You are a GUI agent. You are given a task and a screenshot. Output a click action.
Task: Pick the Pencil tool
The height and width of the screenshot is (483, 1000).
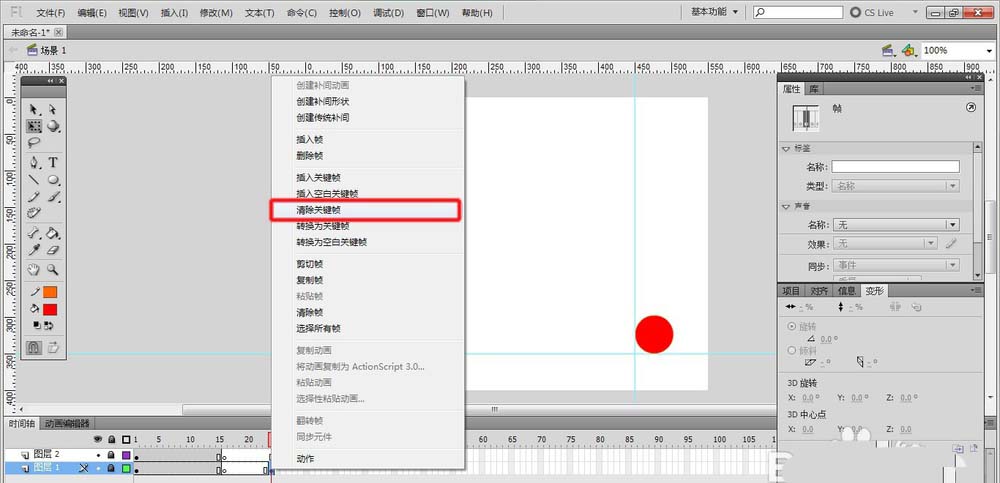pyautogui.click(x=34, y=197)
